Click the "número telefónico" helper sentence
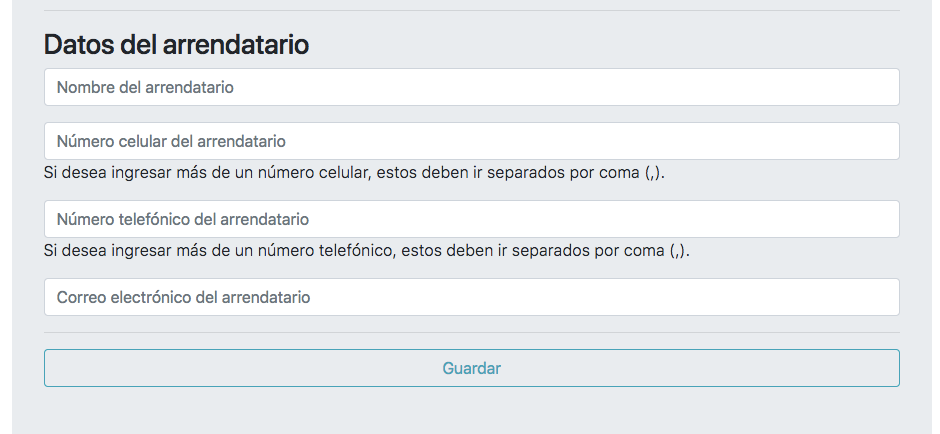Image resolution: width=940 pixels, height=434 pixels. coord(366,250)
